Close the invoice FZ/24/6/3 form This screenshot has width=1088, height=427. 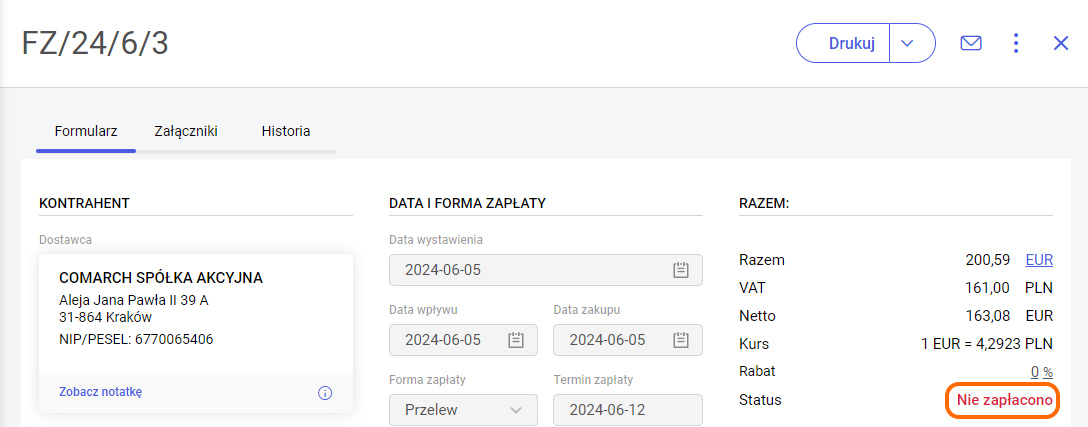click(1061, 43)
